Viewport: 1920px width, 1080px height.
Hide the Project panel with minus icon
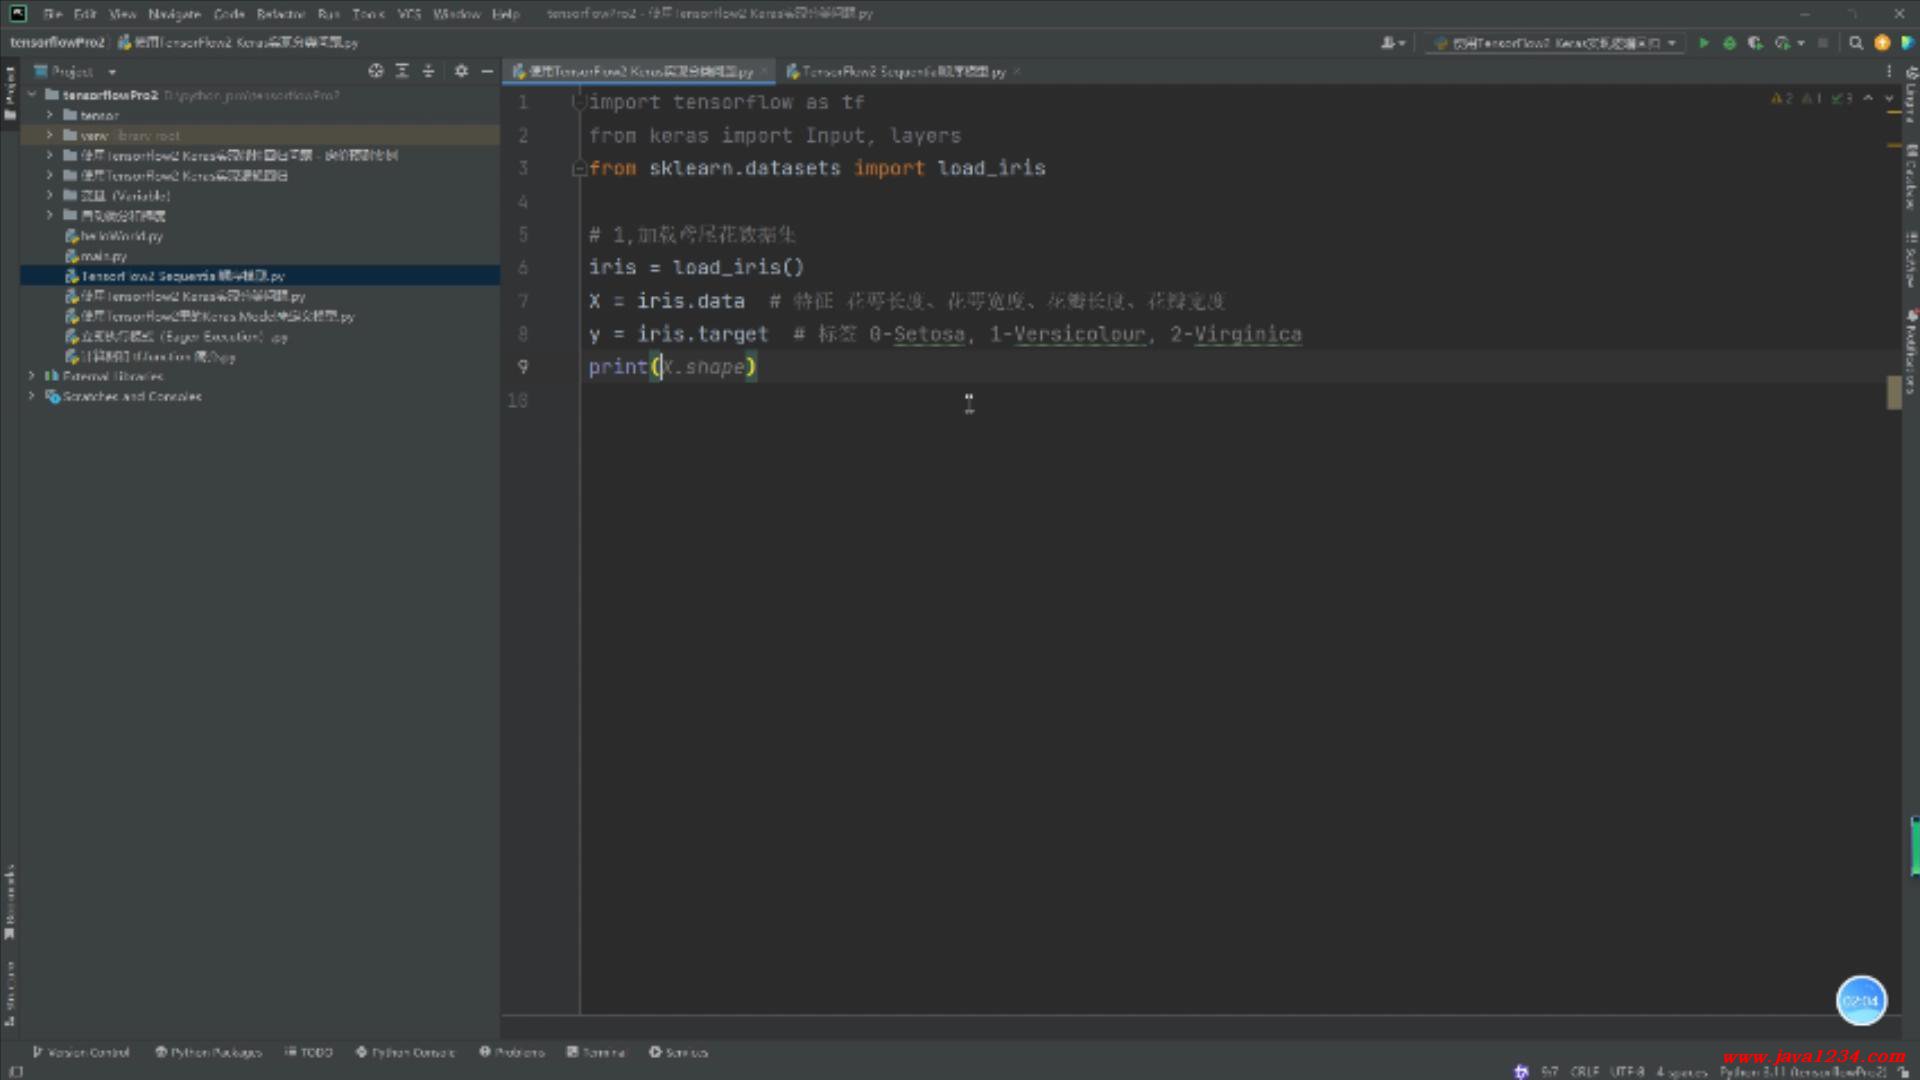click(x=487, y=71)
